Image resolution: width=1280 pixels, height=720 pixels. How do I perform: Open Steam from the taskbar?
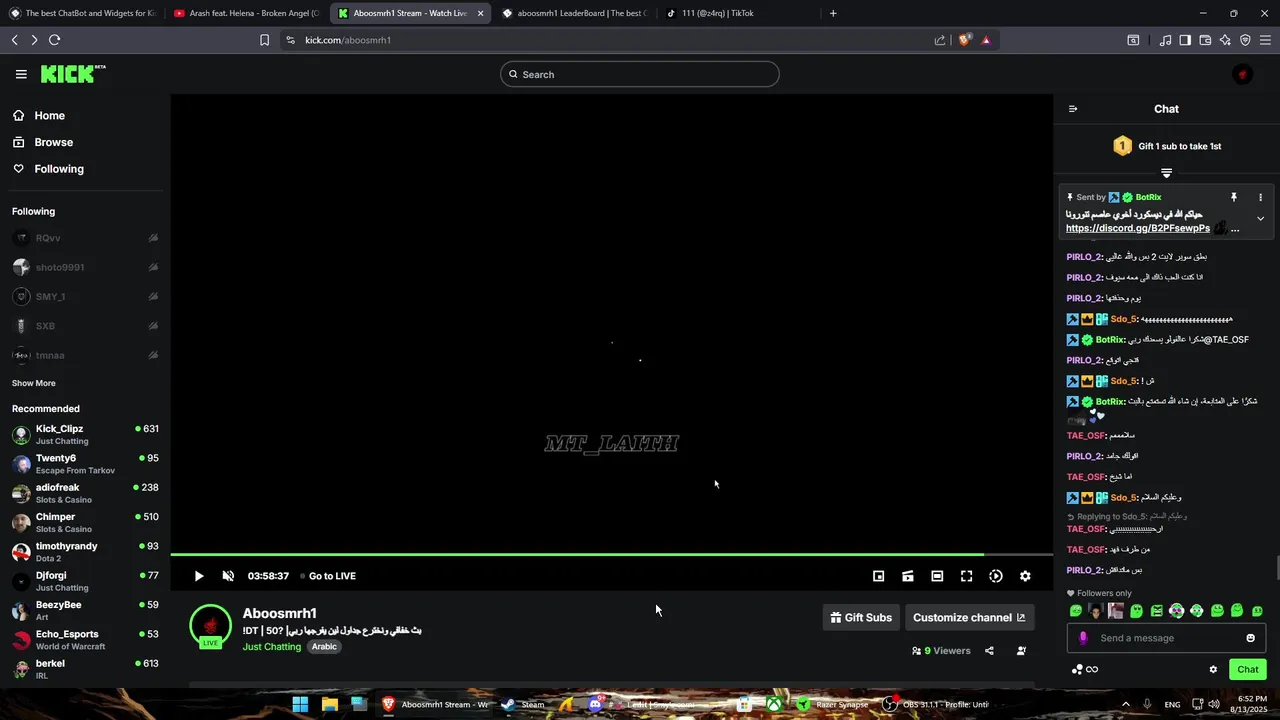(x=523, y=704)
